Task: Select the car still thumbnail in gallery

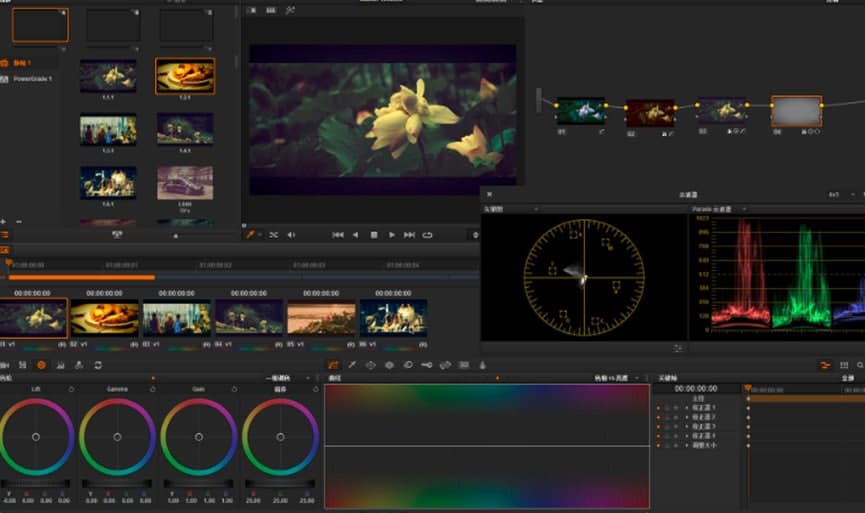Action: coord(184,182)
